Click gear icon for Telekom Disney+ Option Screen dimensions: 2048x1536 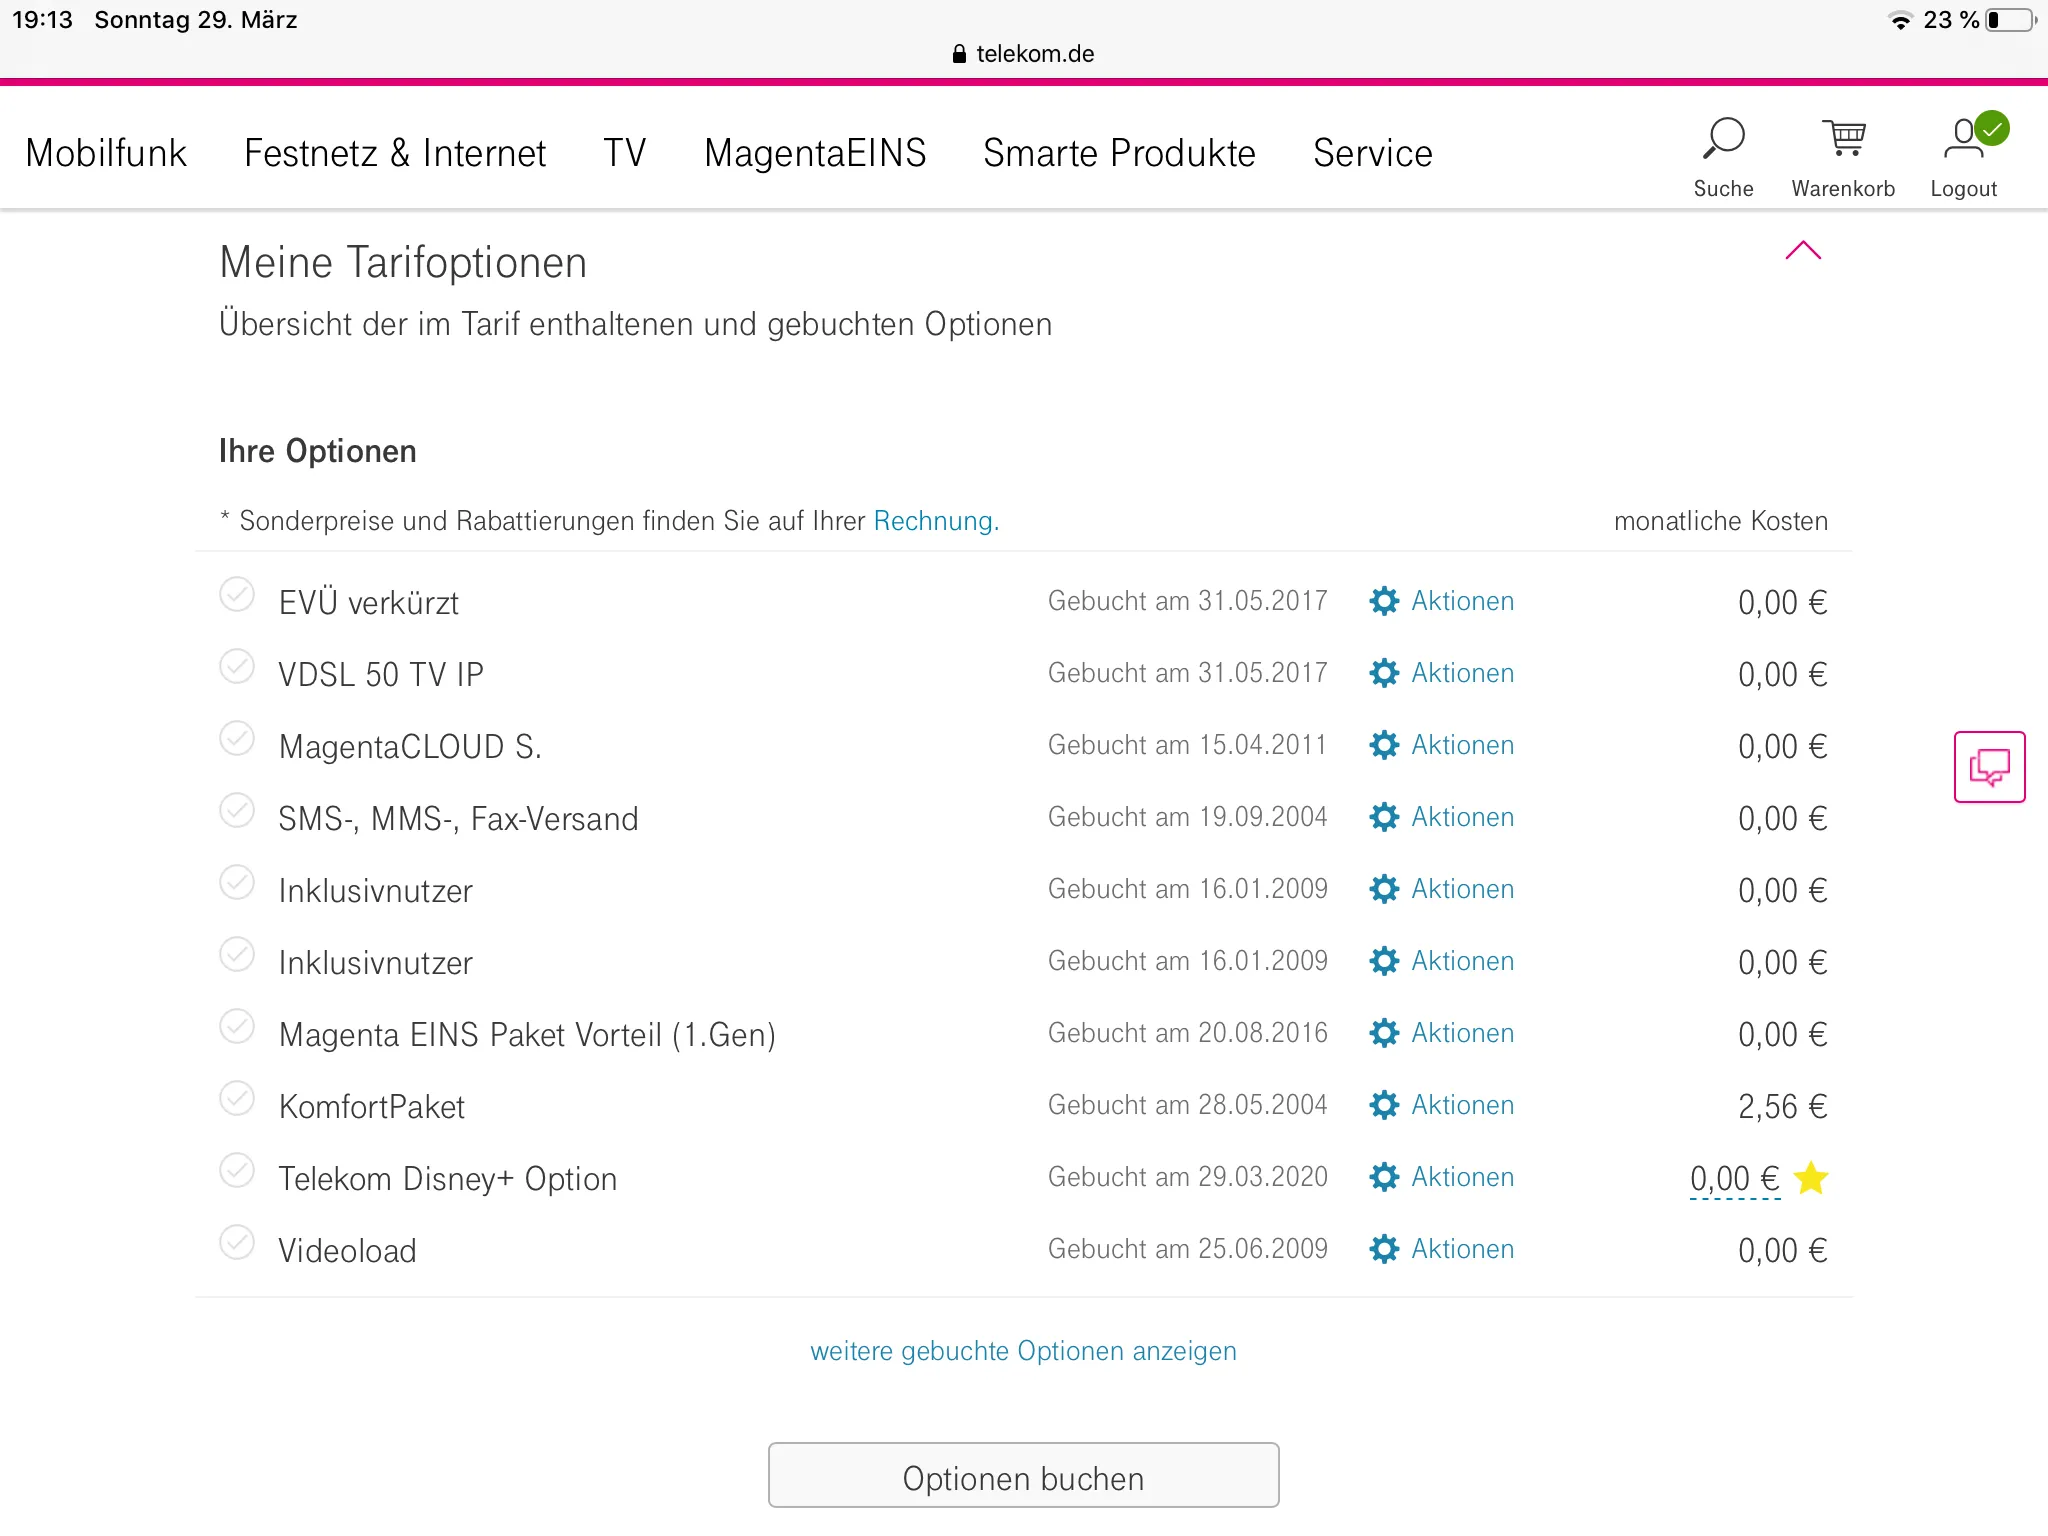pos(1384,1177)
